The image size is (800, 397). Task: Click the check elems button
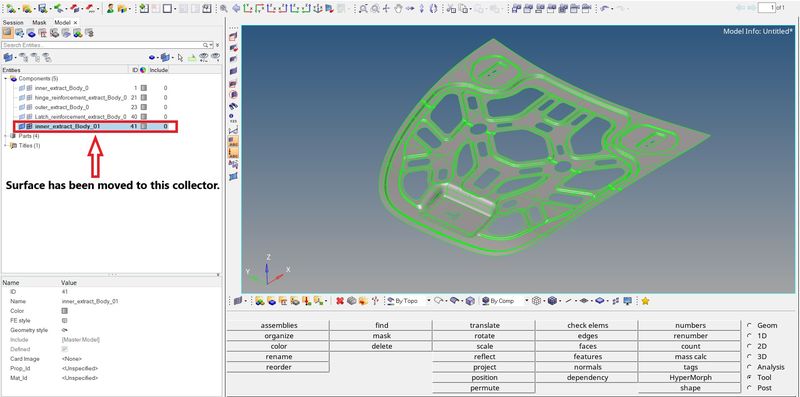click(587, 325)
